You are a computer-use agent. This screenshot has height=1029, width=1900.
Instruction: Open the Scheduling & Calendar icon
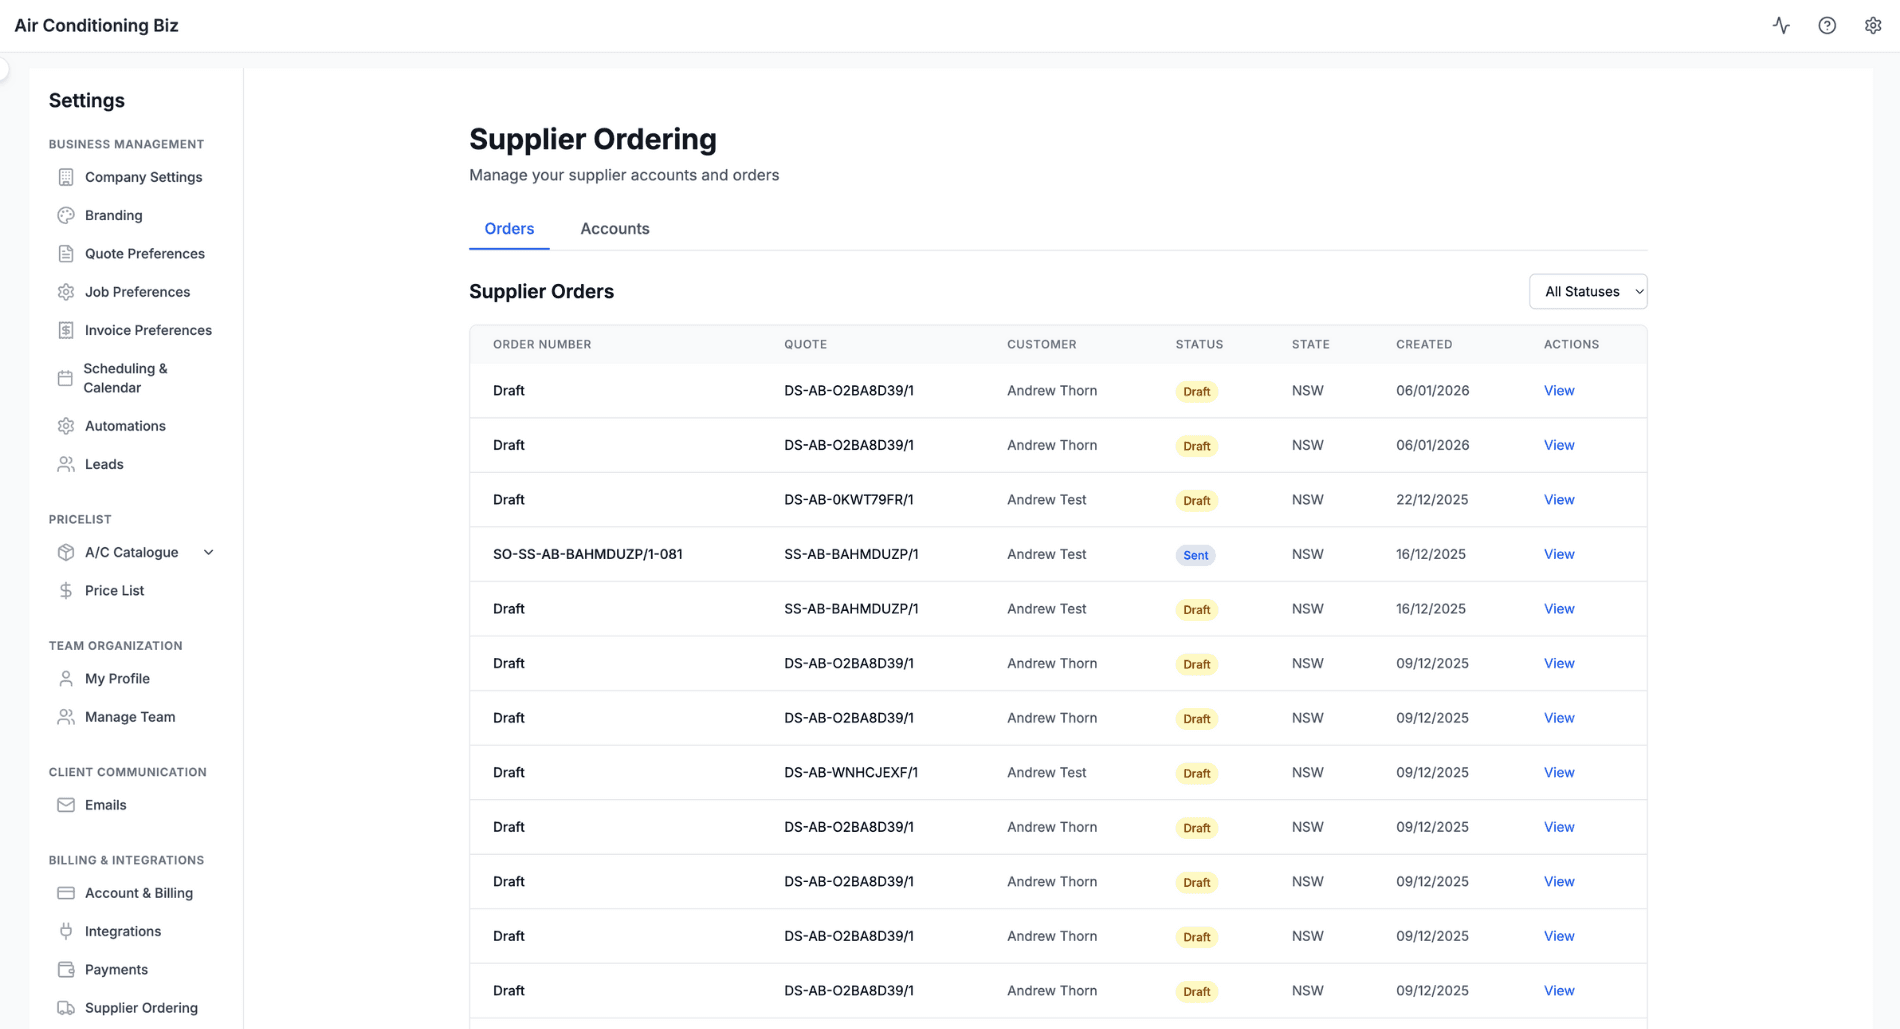click(65, 378)
